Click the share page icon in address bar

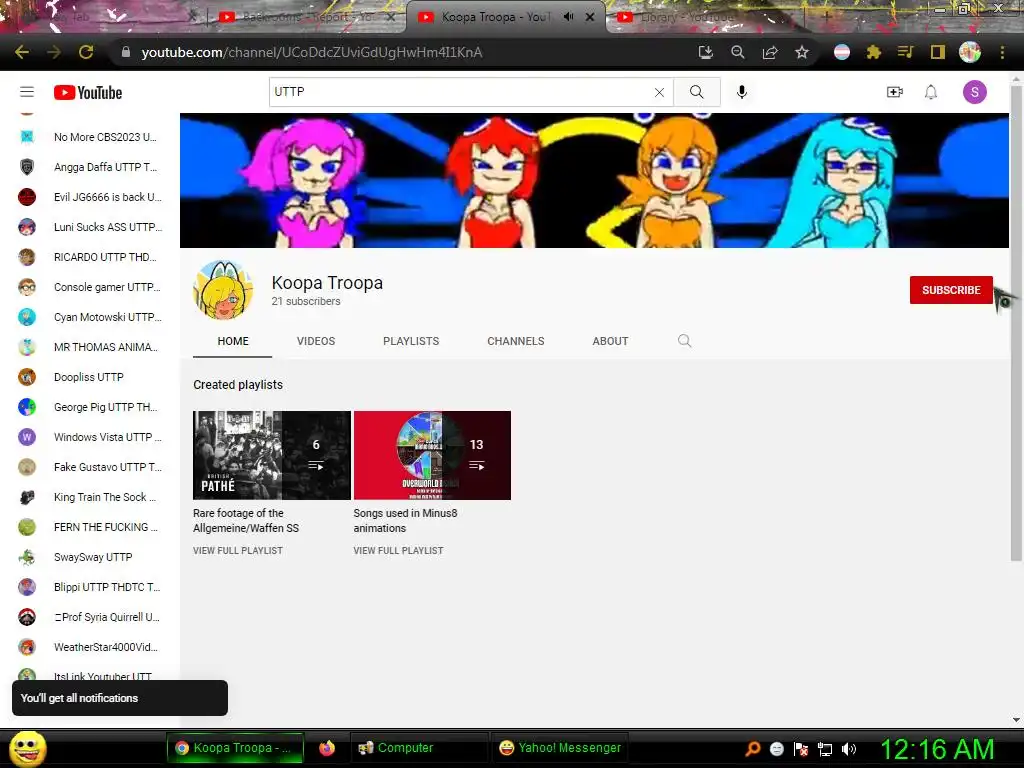(770, 52)
